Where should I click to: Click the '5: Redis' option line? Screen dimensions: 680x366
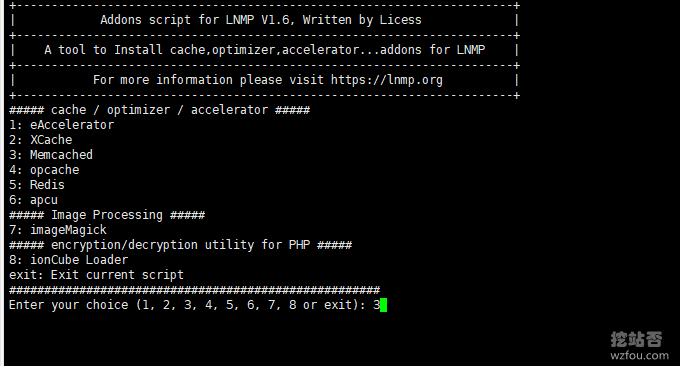coord(37,185)
